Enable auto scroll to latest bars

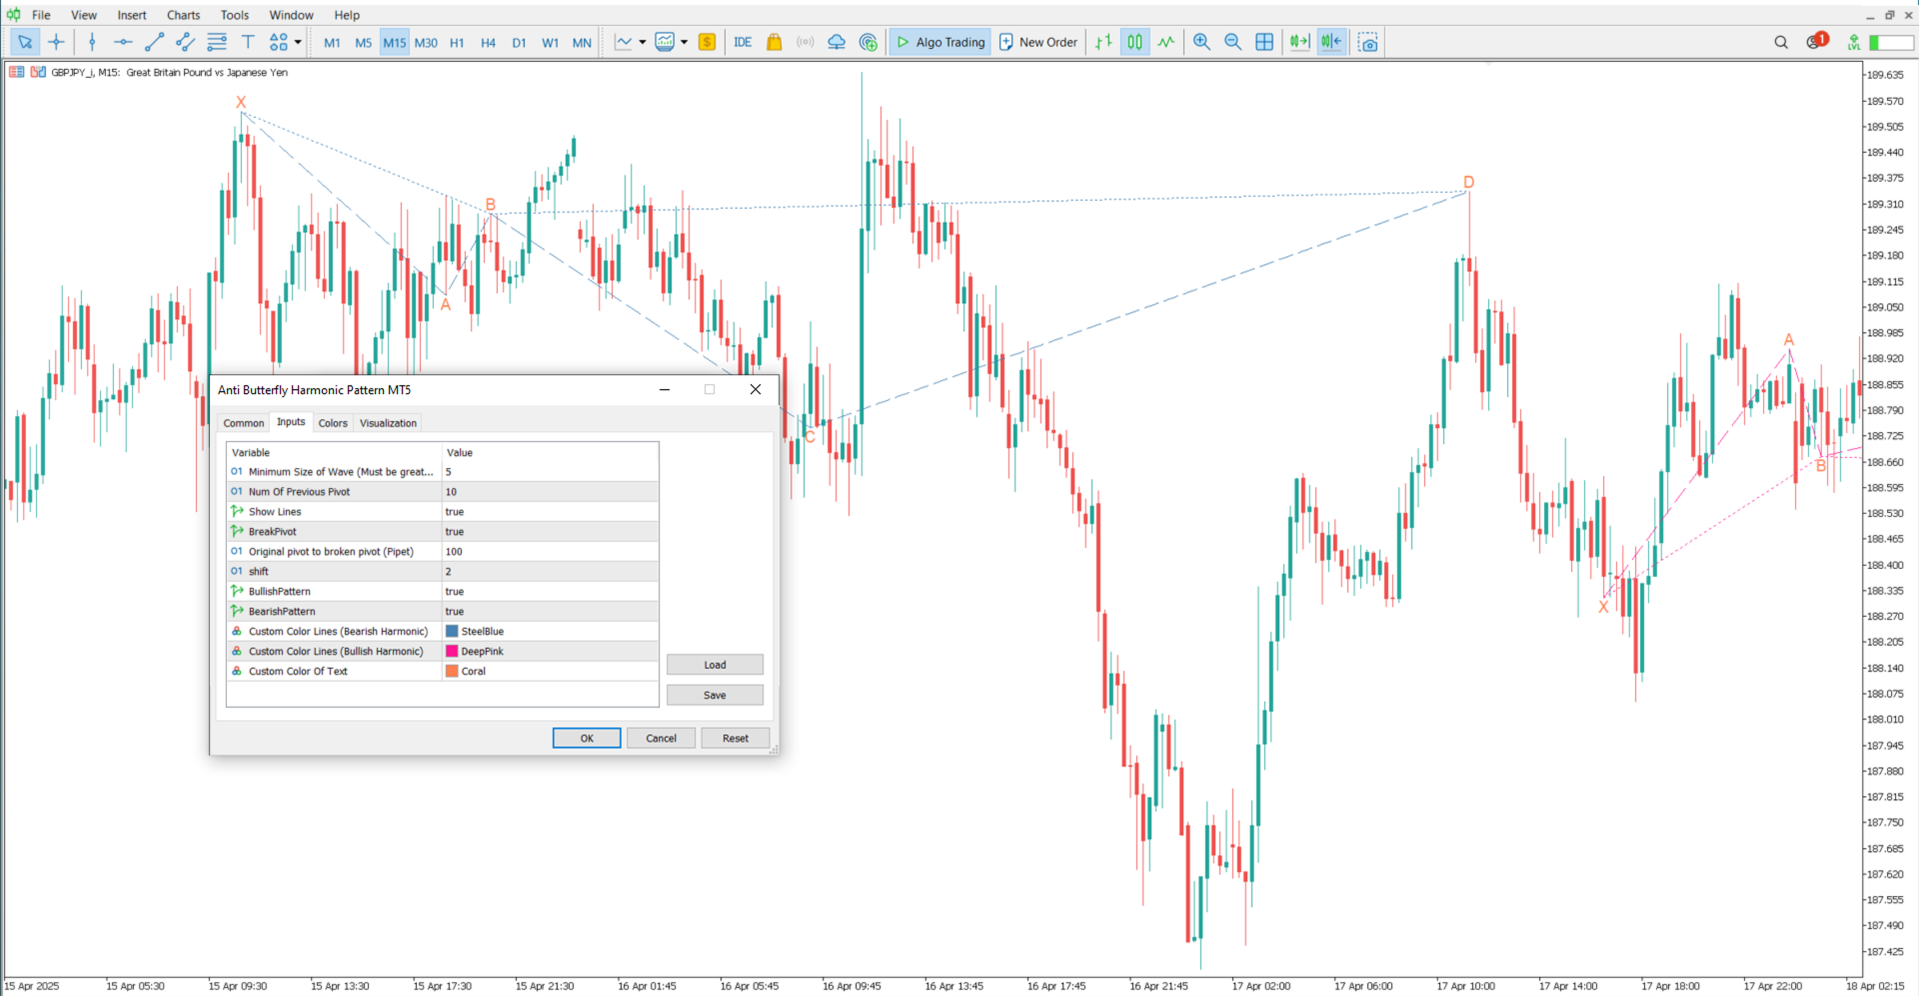1298,42
